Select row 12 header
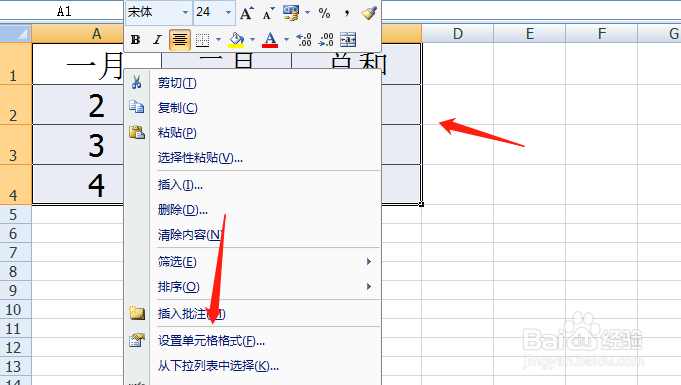Viewport: 681px width, 385px height. [x=16, y=347]
